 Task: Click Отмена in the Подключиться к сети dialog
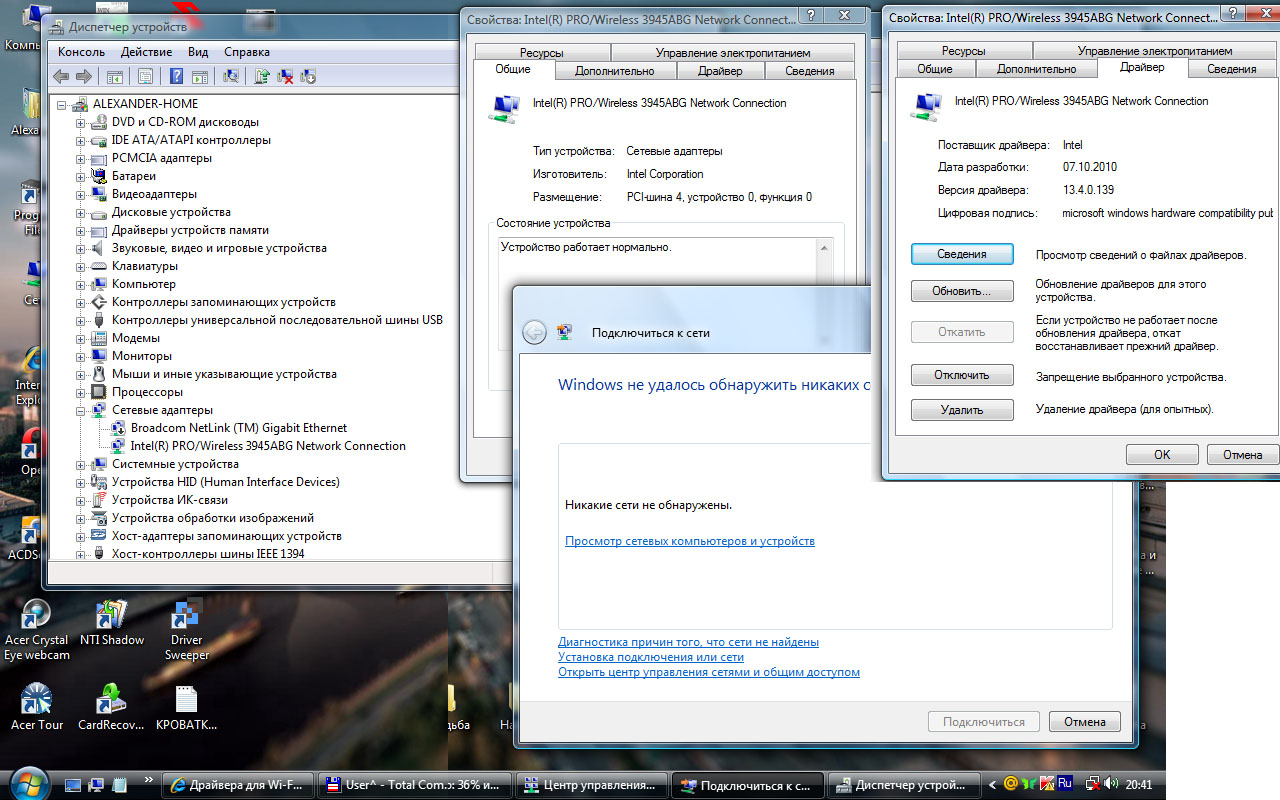1084,722
